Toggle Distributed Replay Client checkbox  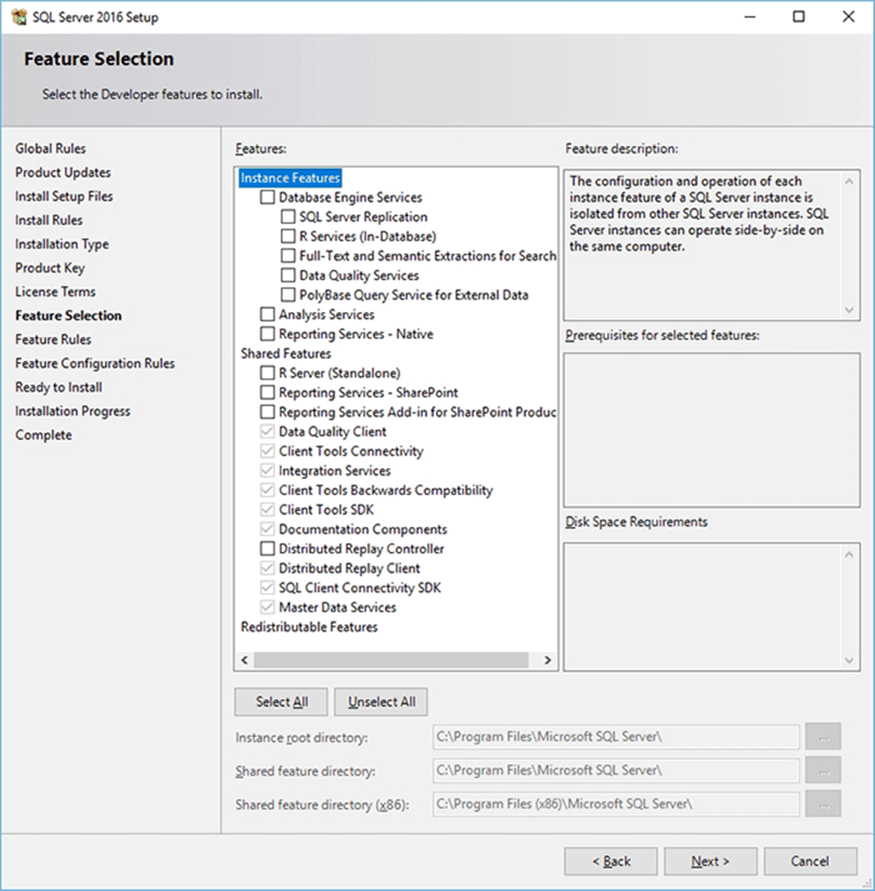267,568
